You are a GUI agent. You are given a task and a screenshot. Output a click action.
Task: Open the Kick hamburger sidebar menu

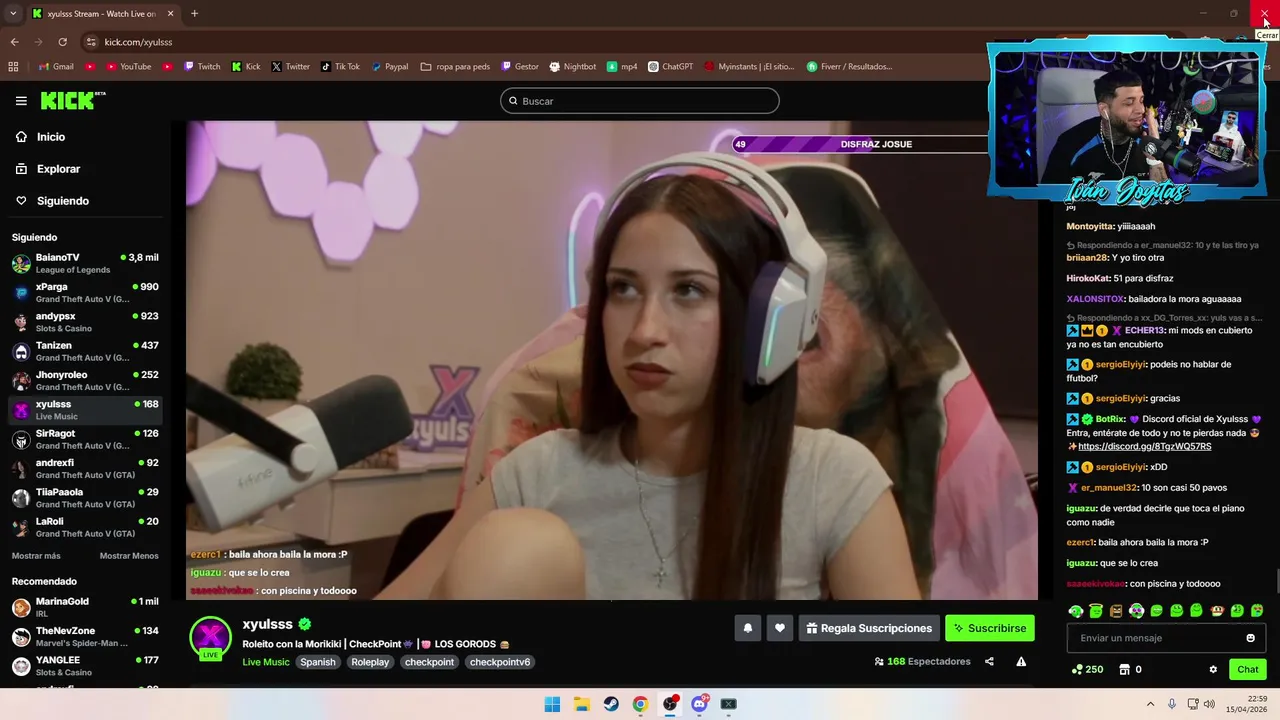[21, 101]
